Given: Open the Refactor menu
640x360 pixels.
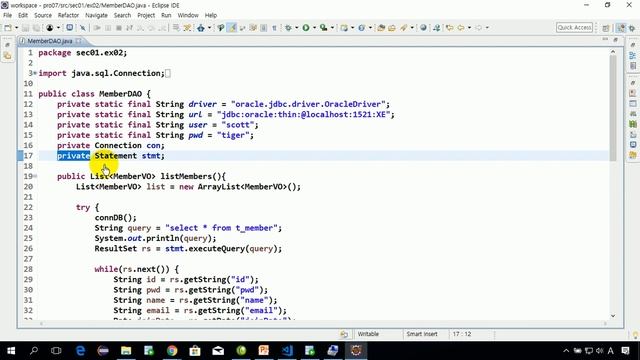Looking at the screenshot, I should point(68,15).
